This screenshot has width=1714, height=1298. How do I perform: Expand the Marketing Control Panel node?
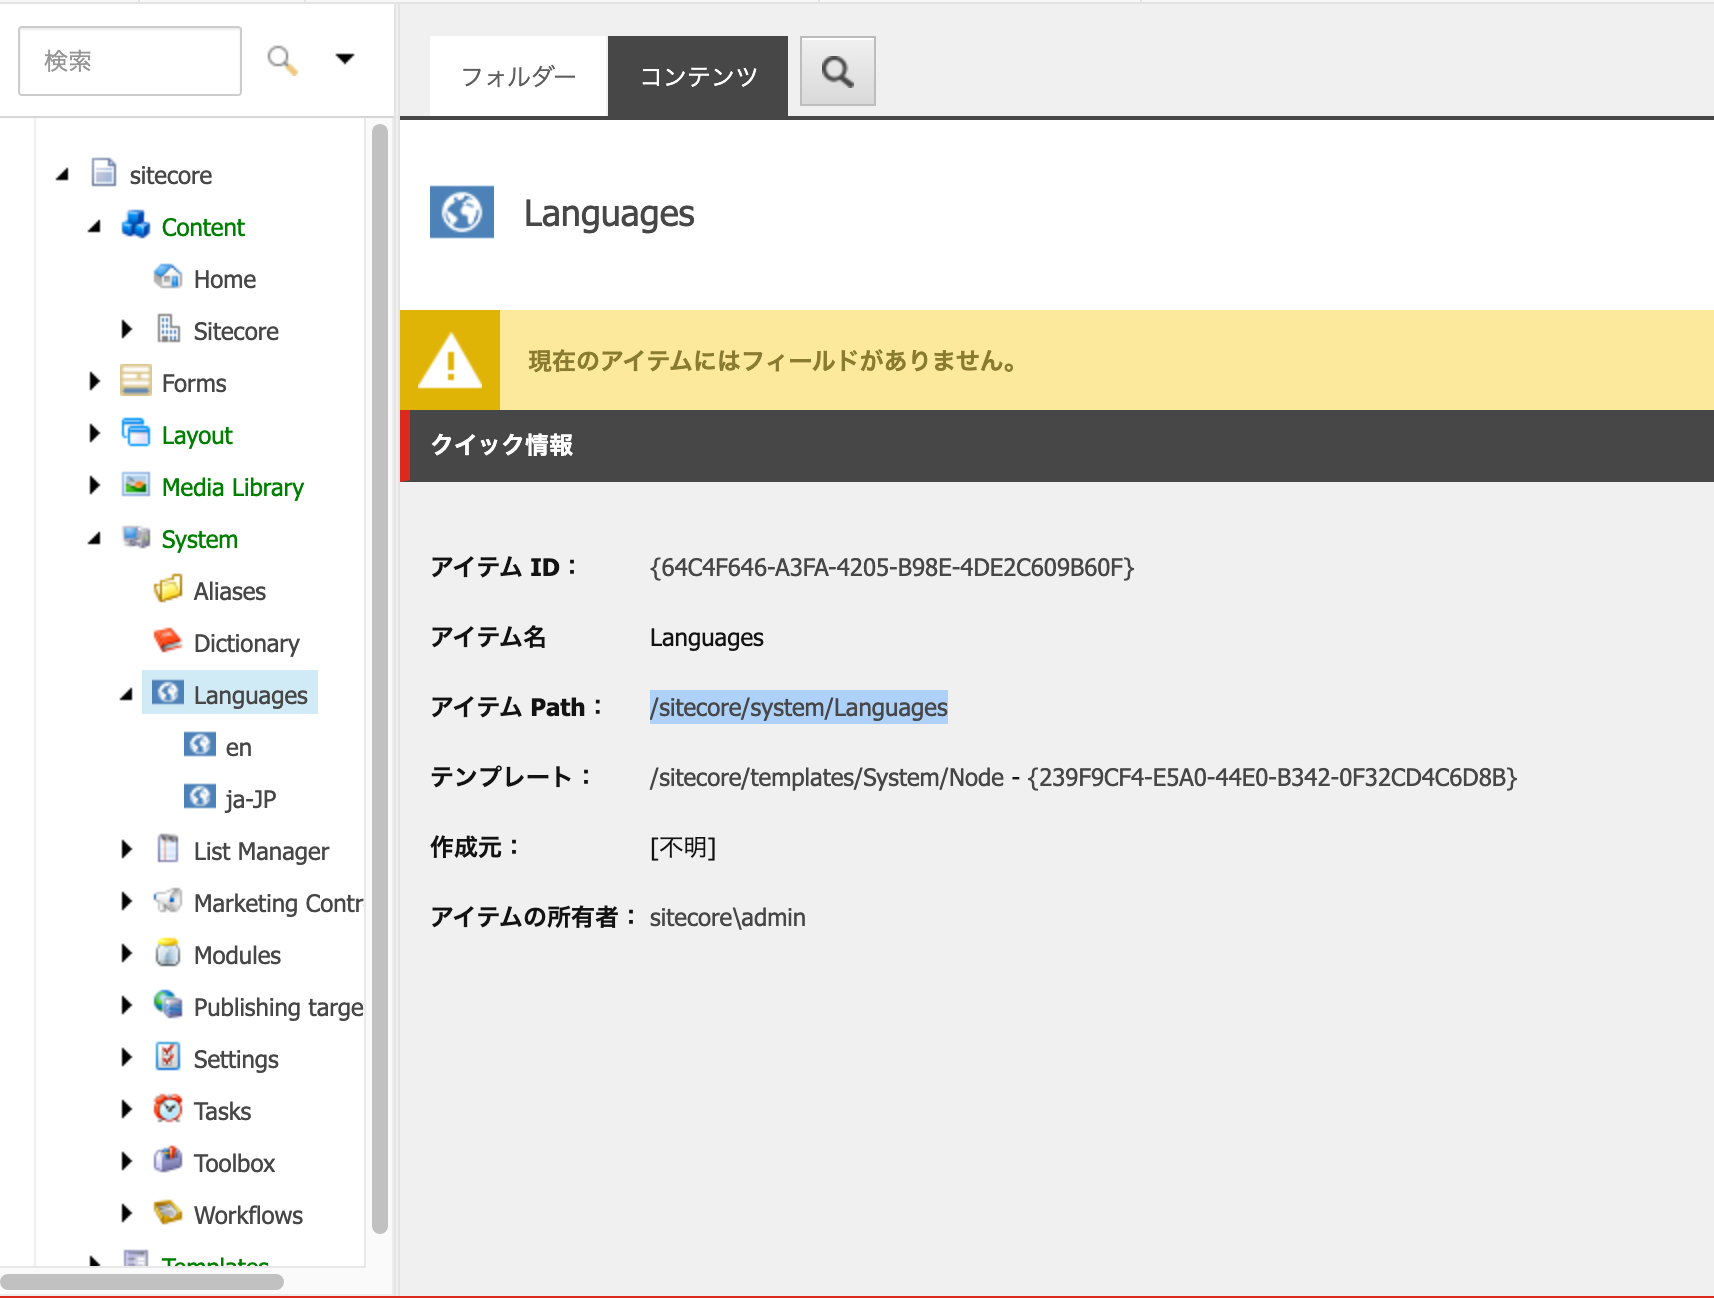[x=126, y=901]
